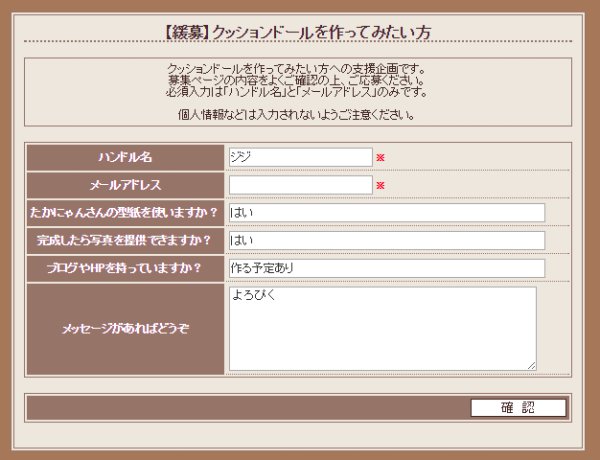
Task: Click the 完成したら写真を提供できますか answer field
Action: [x=387, y=241]
